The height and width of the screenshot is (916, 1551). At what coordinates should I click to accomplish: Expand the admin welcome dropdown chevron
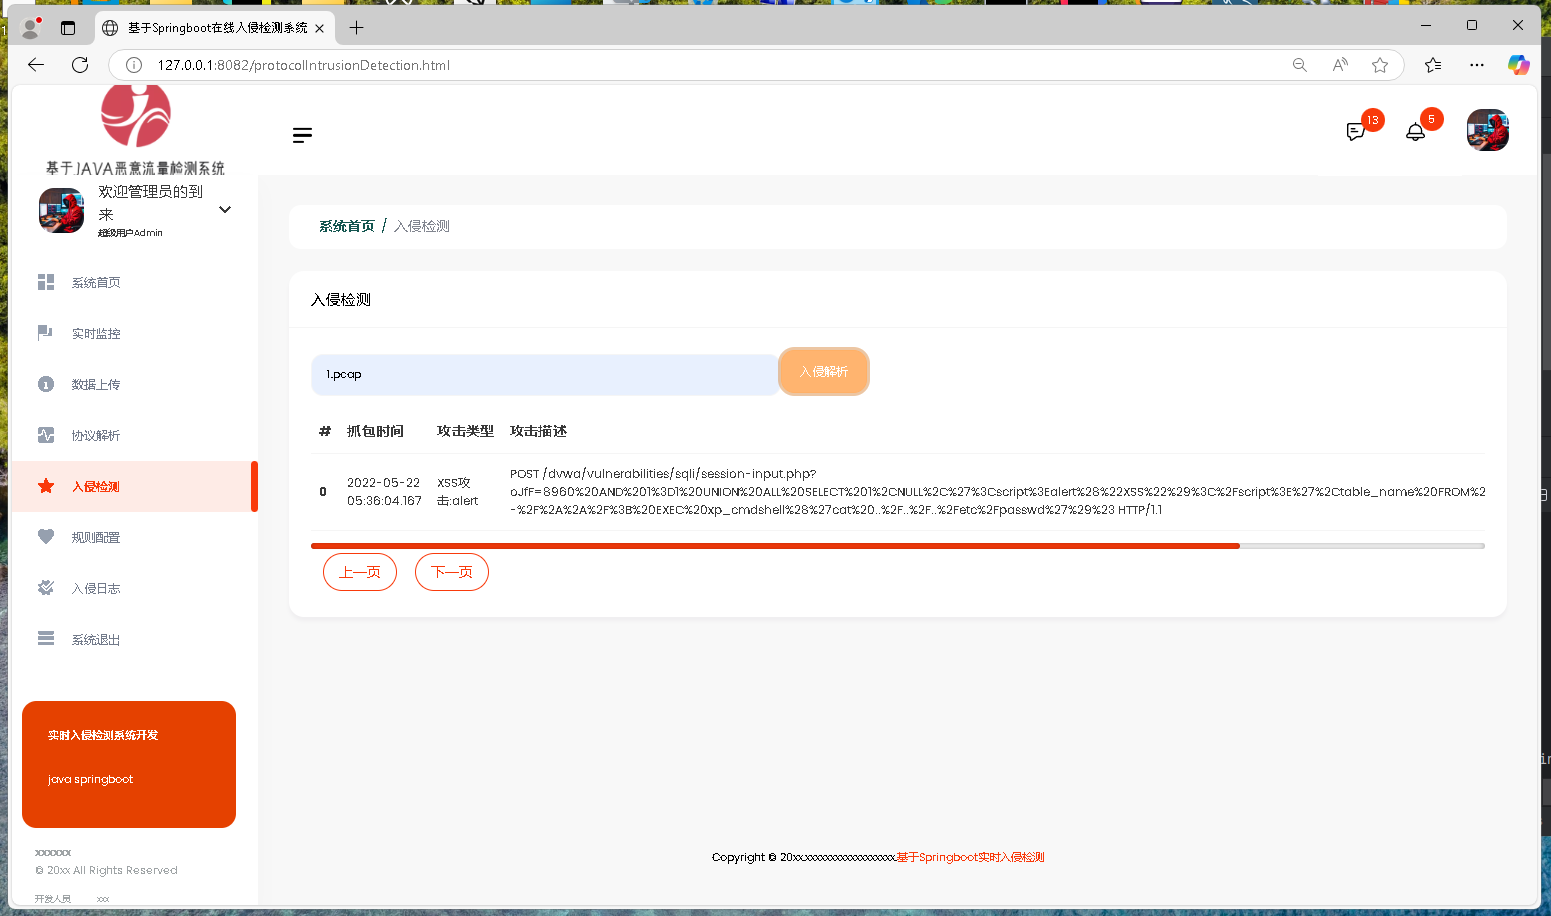point(224,210)
